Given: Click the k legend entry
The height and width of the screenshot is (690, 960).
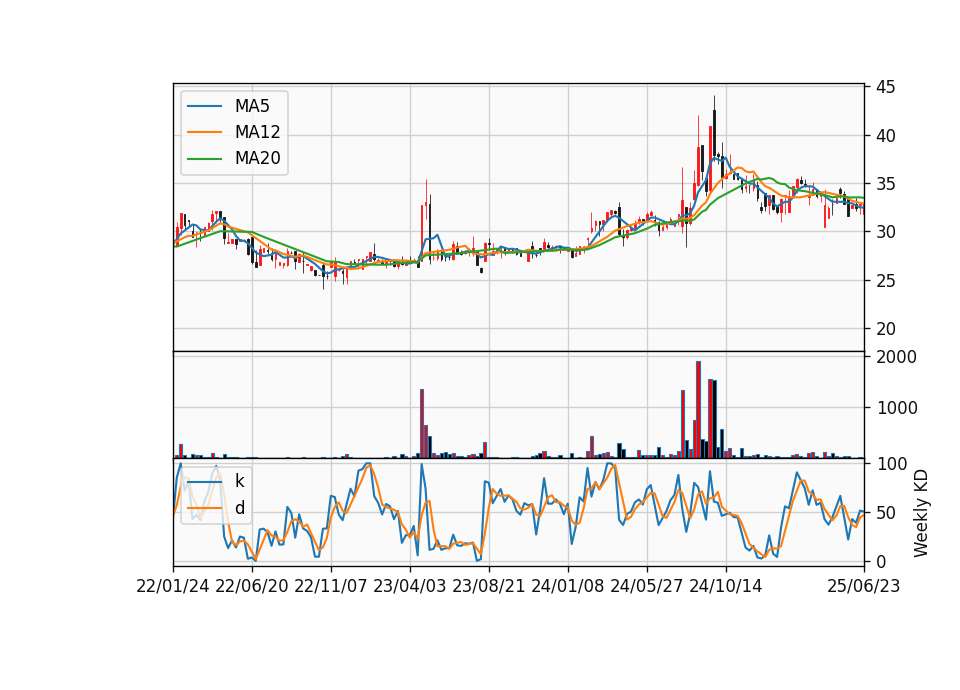Looking at the screenshot, I should [x=239, y=481].
